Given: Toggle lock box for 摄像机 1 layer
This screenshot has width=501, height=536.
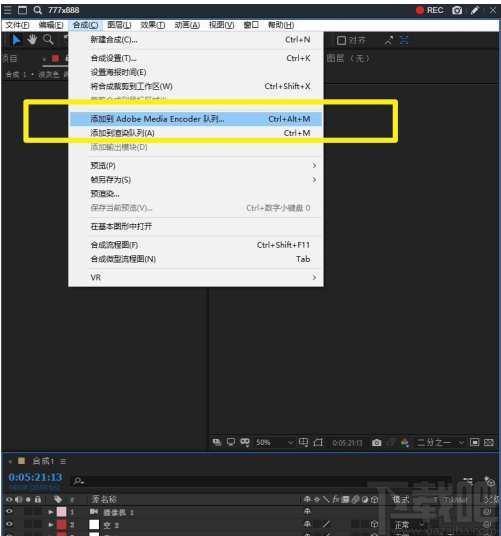Looking at the screenshot, I should click(38, 511).
